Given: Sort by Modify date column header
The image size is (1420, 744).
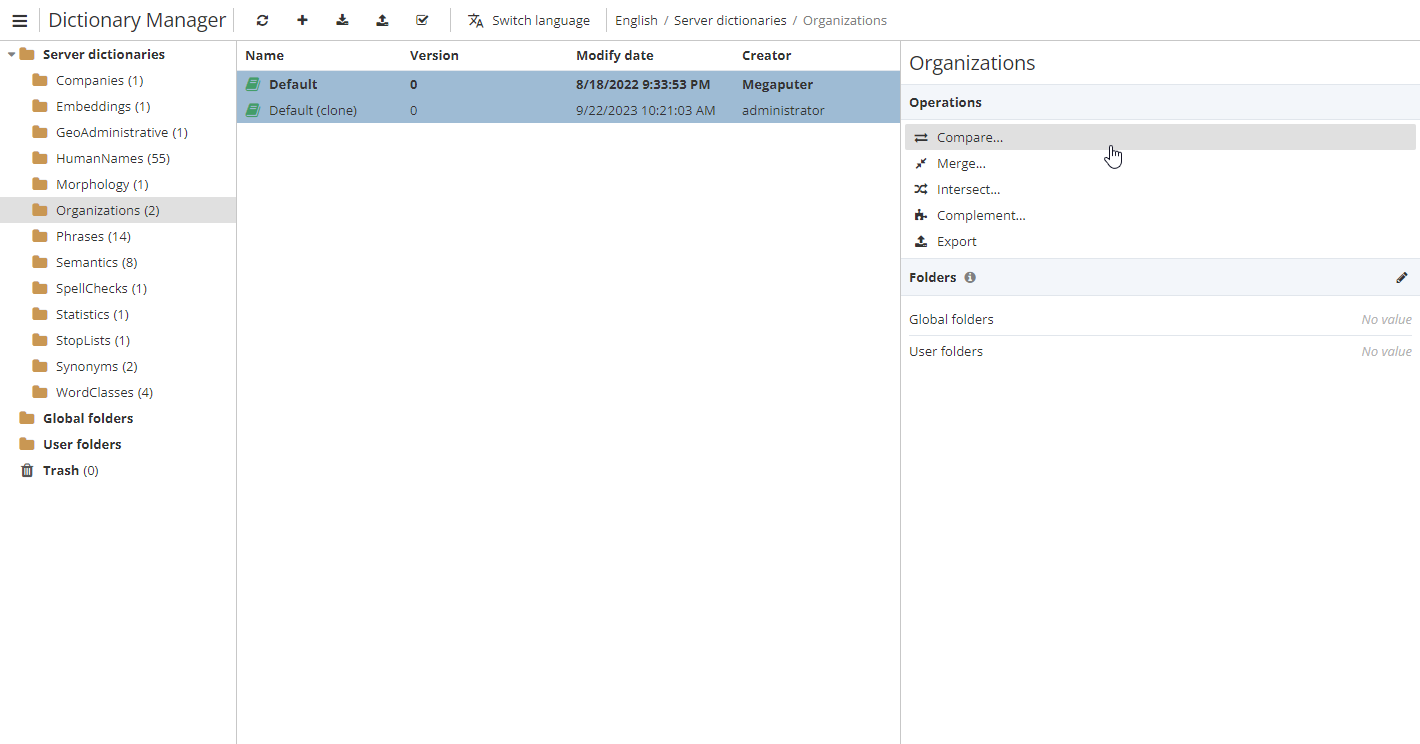Looking at the screenshot, I should (x=614, y=56).
